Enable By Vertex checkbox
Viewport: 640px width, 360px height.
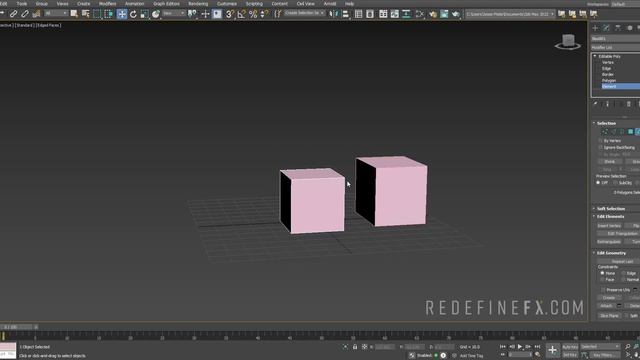(x=600, y=140)
